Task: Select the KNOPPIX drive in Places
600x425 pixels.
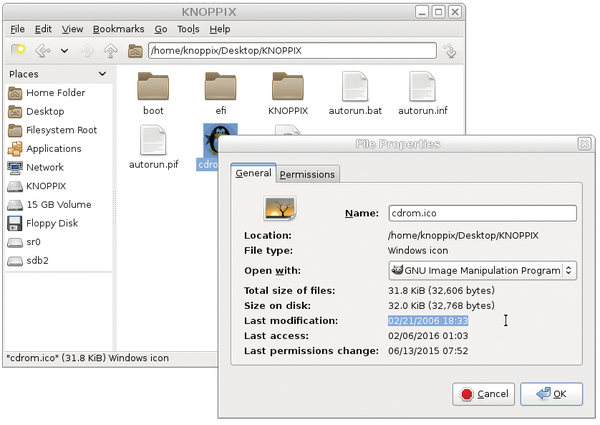Action: (x=37, y=186)
